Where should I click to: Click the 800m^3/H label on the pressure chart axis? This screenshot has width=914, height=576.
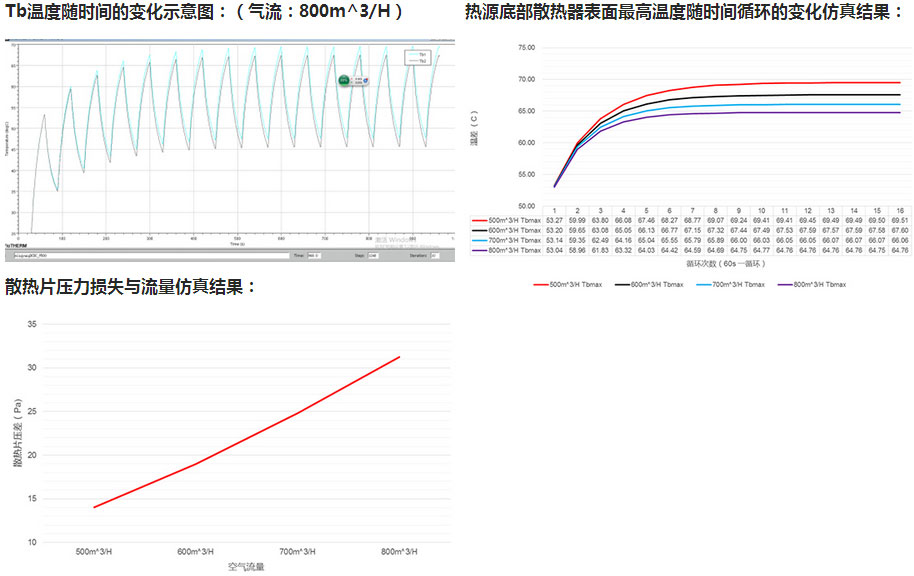[399, 552]
